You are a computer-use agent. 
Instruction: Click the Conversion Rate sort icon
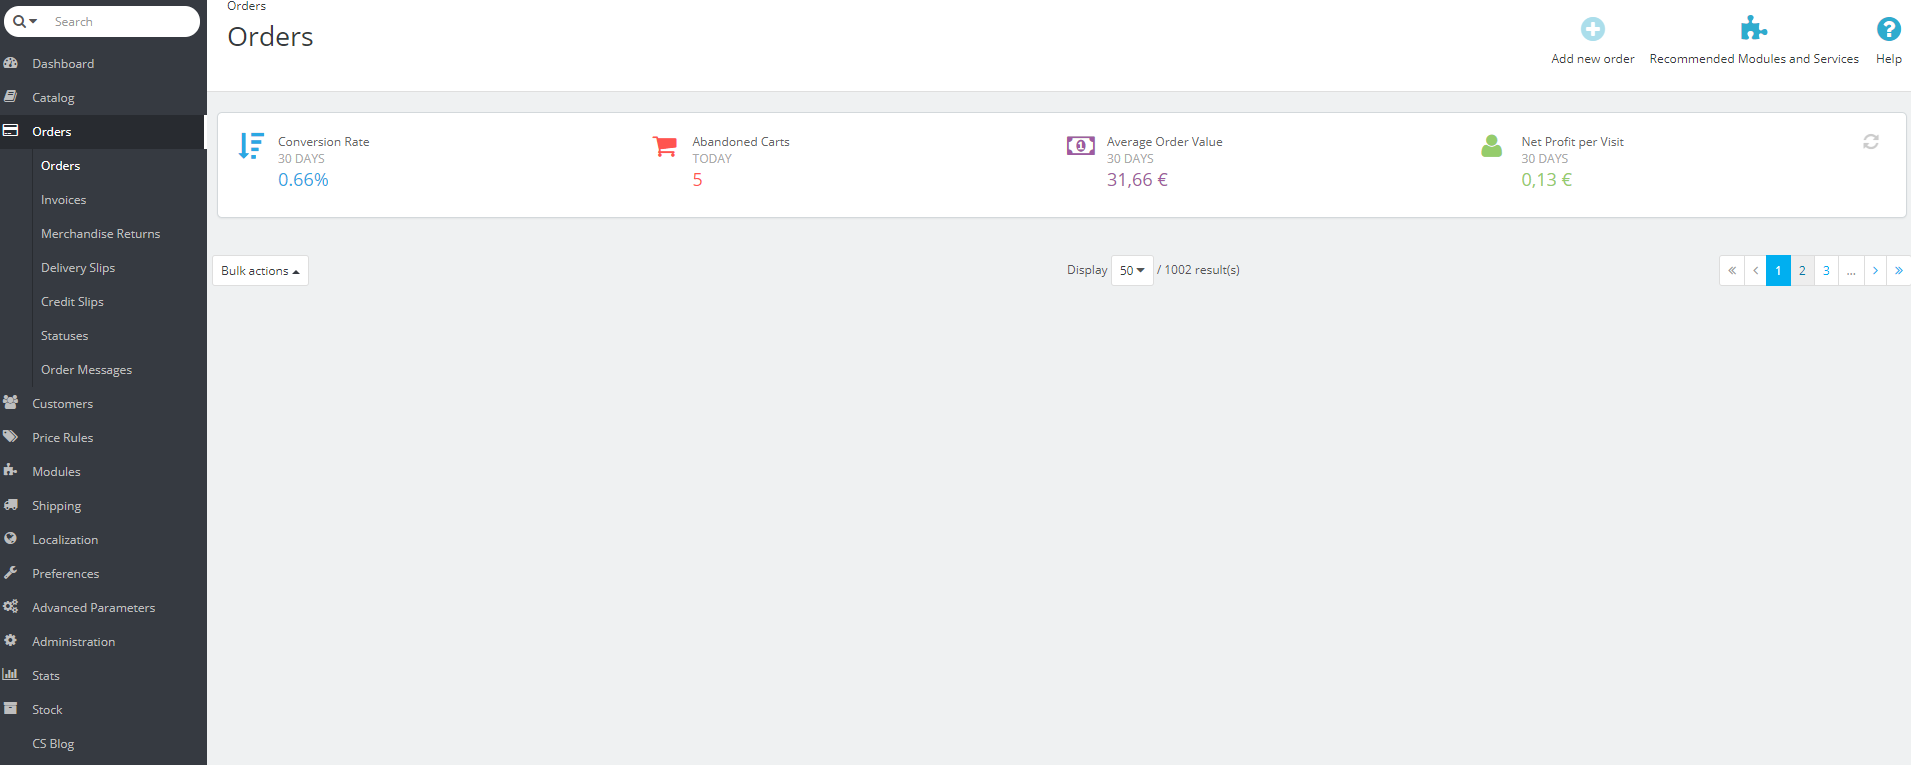point(251,146)
